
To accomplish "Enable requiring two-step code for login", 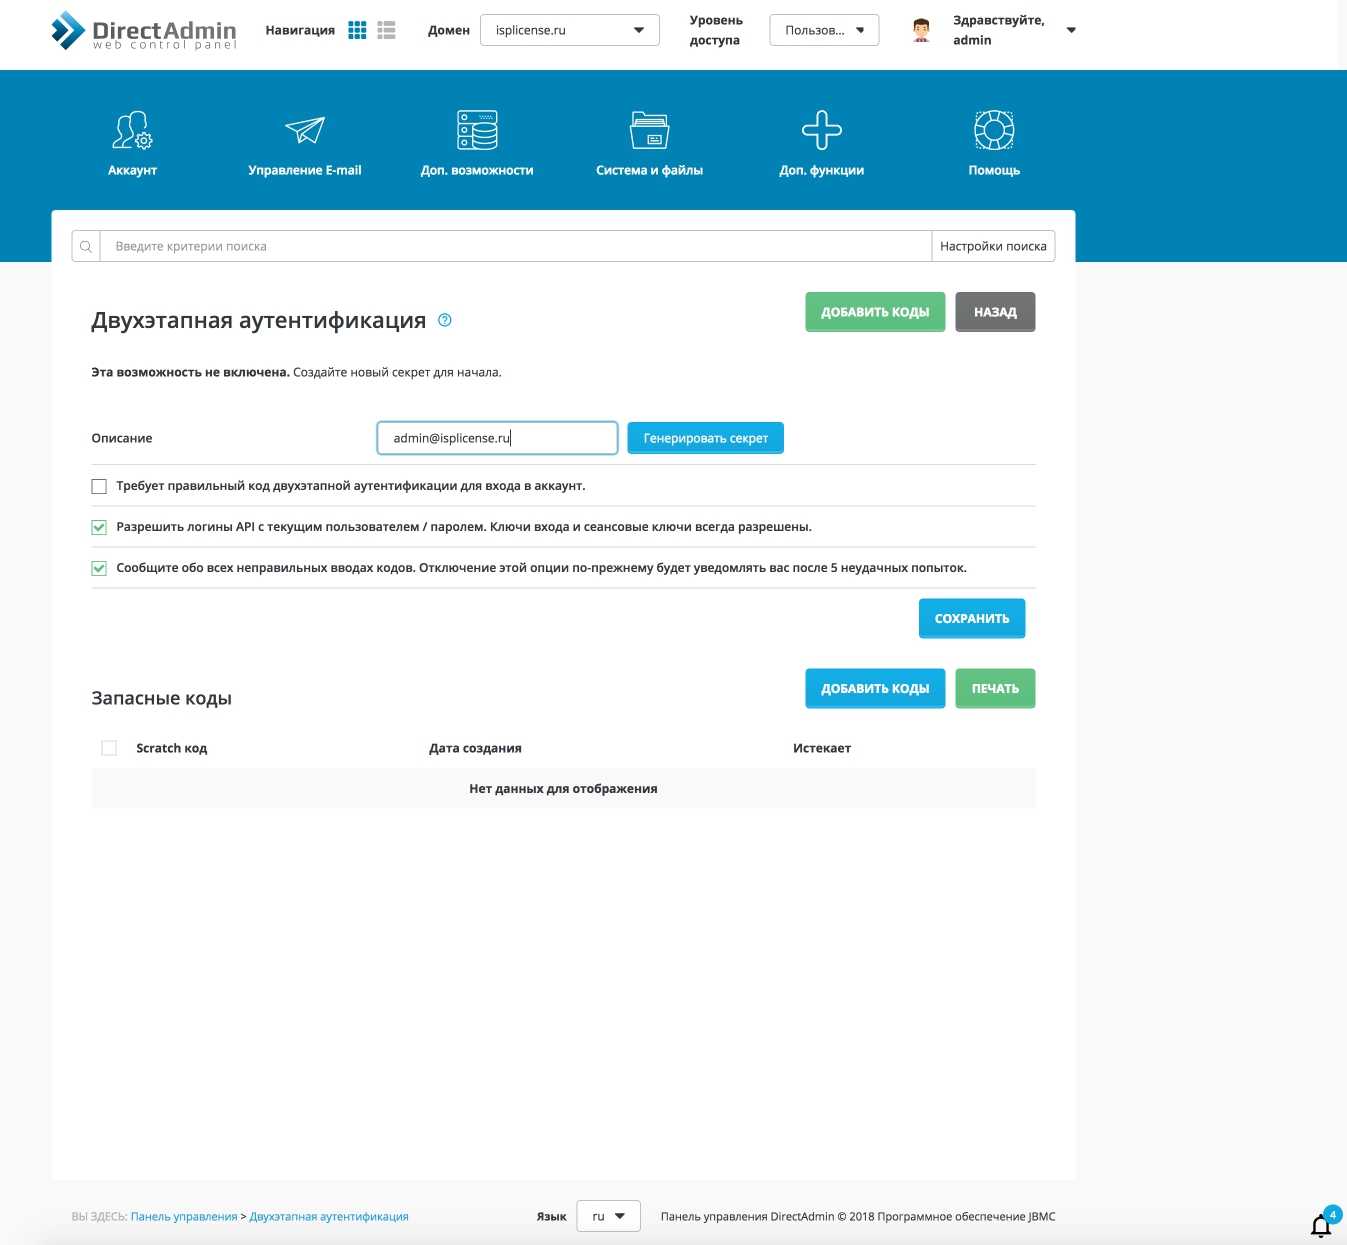I will [99, 487].
